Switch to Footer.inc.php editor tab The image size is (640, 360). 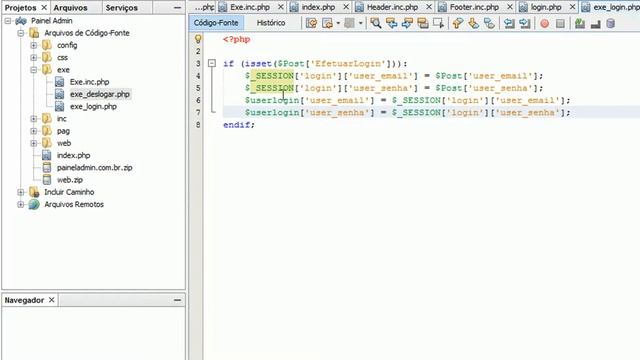point(474,7)
